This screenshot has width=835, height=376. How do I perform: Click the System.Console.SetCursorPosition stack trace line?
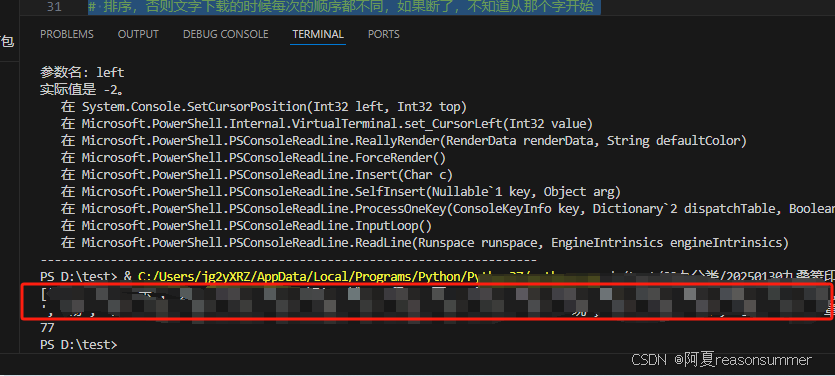264,107
